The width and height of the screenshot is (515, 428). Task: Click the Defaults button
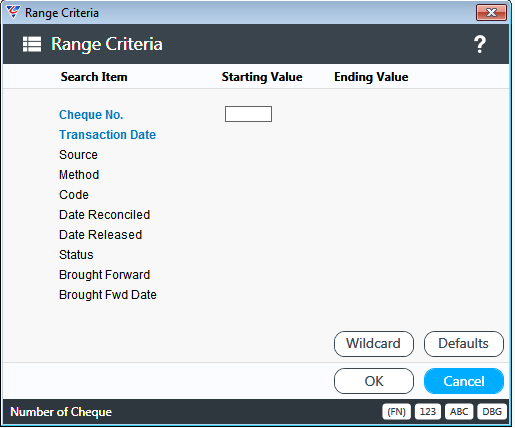[x=464, y=344]
